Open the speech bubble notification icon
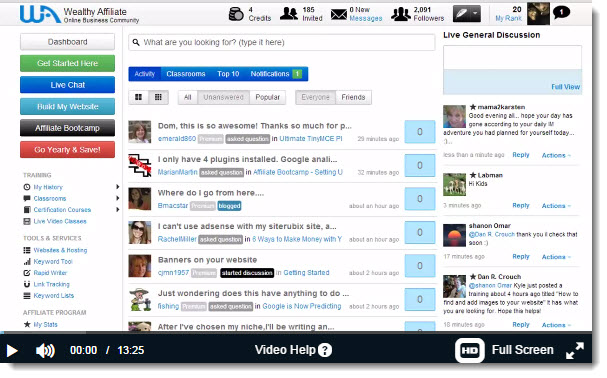607x378 pixels. tap(561, 13)
